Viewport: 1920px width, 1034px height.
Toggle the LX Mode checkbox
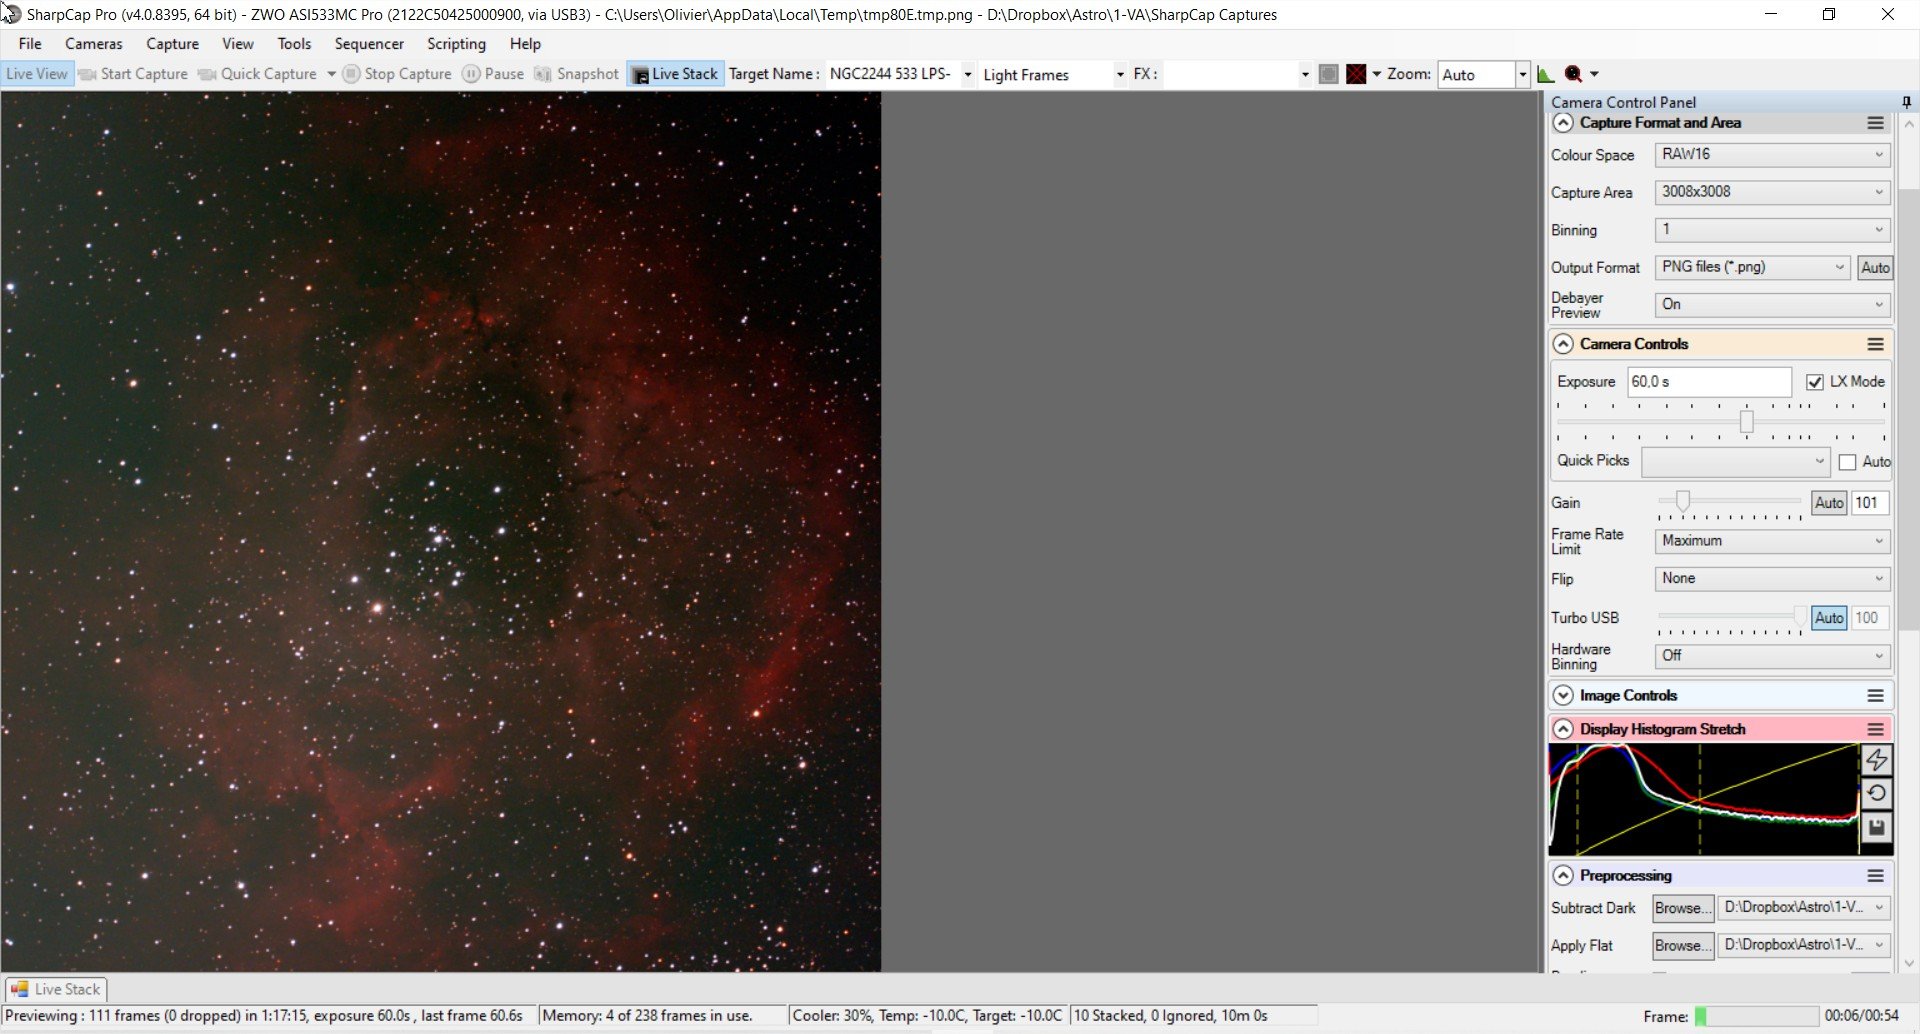1815,382
